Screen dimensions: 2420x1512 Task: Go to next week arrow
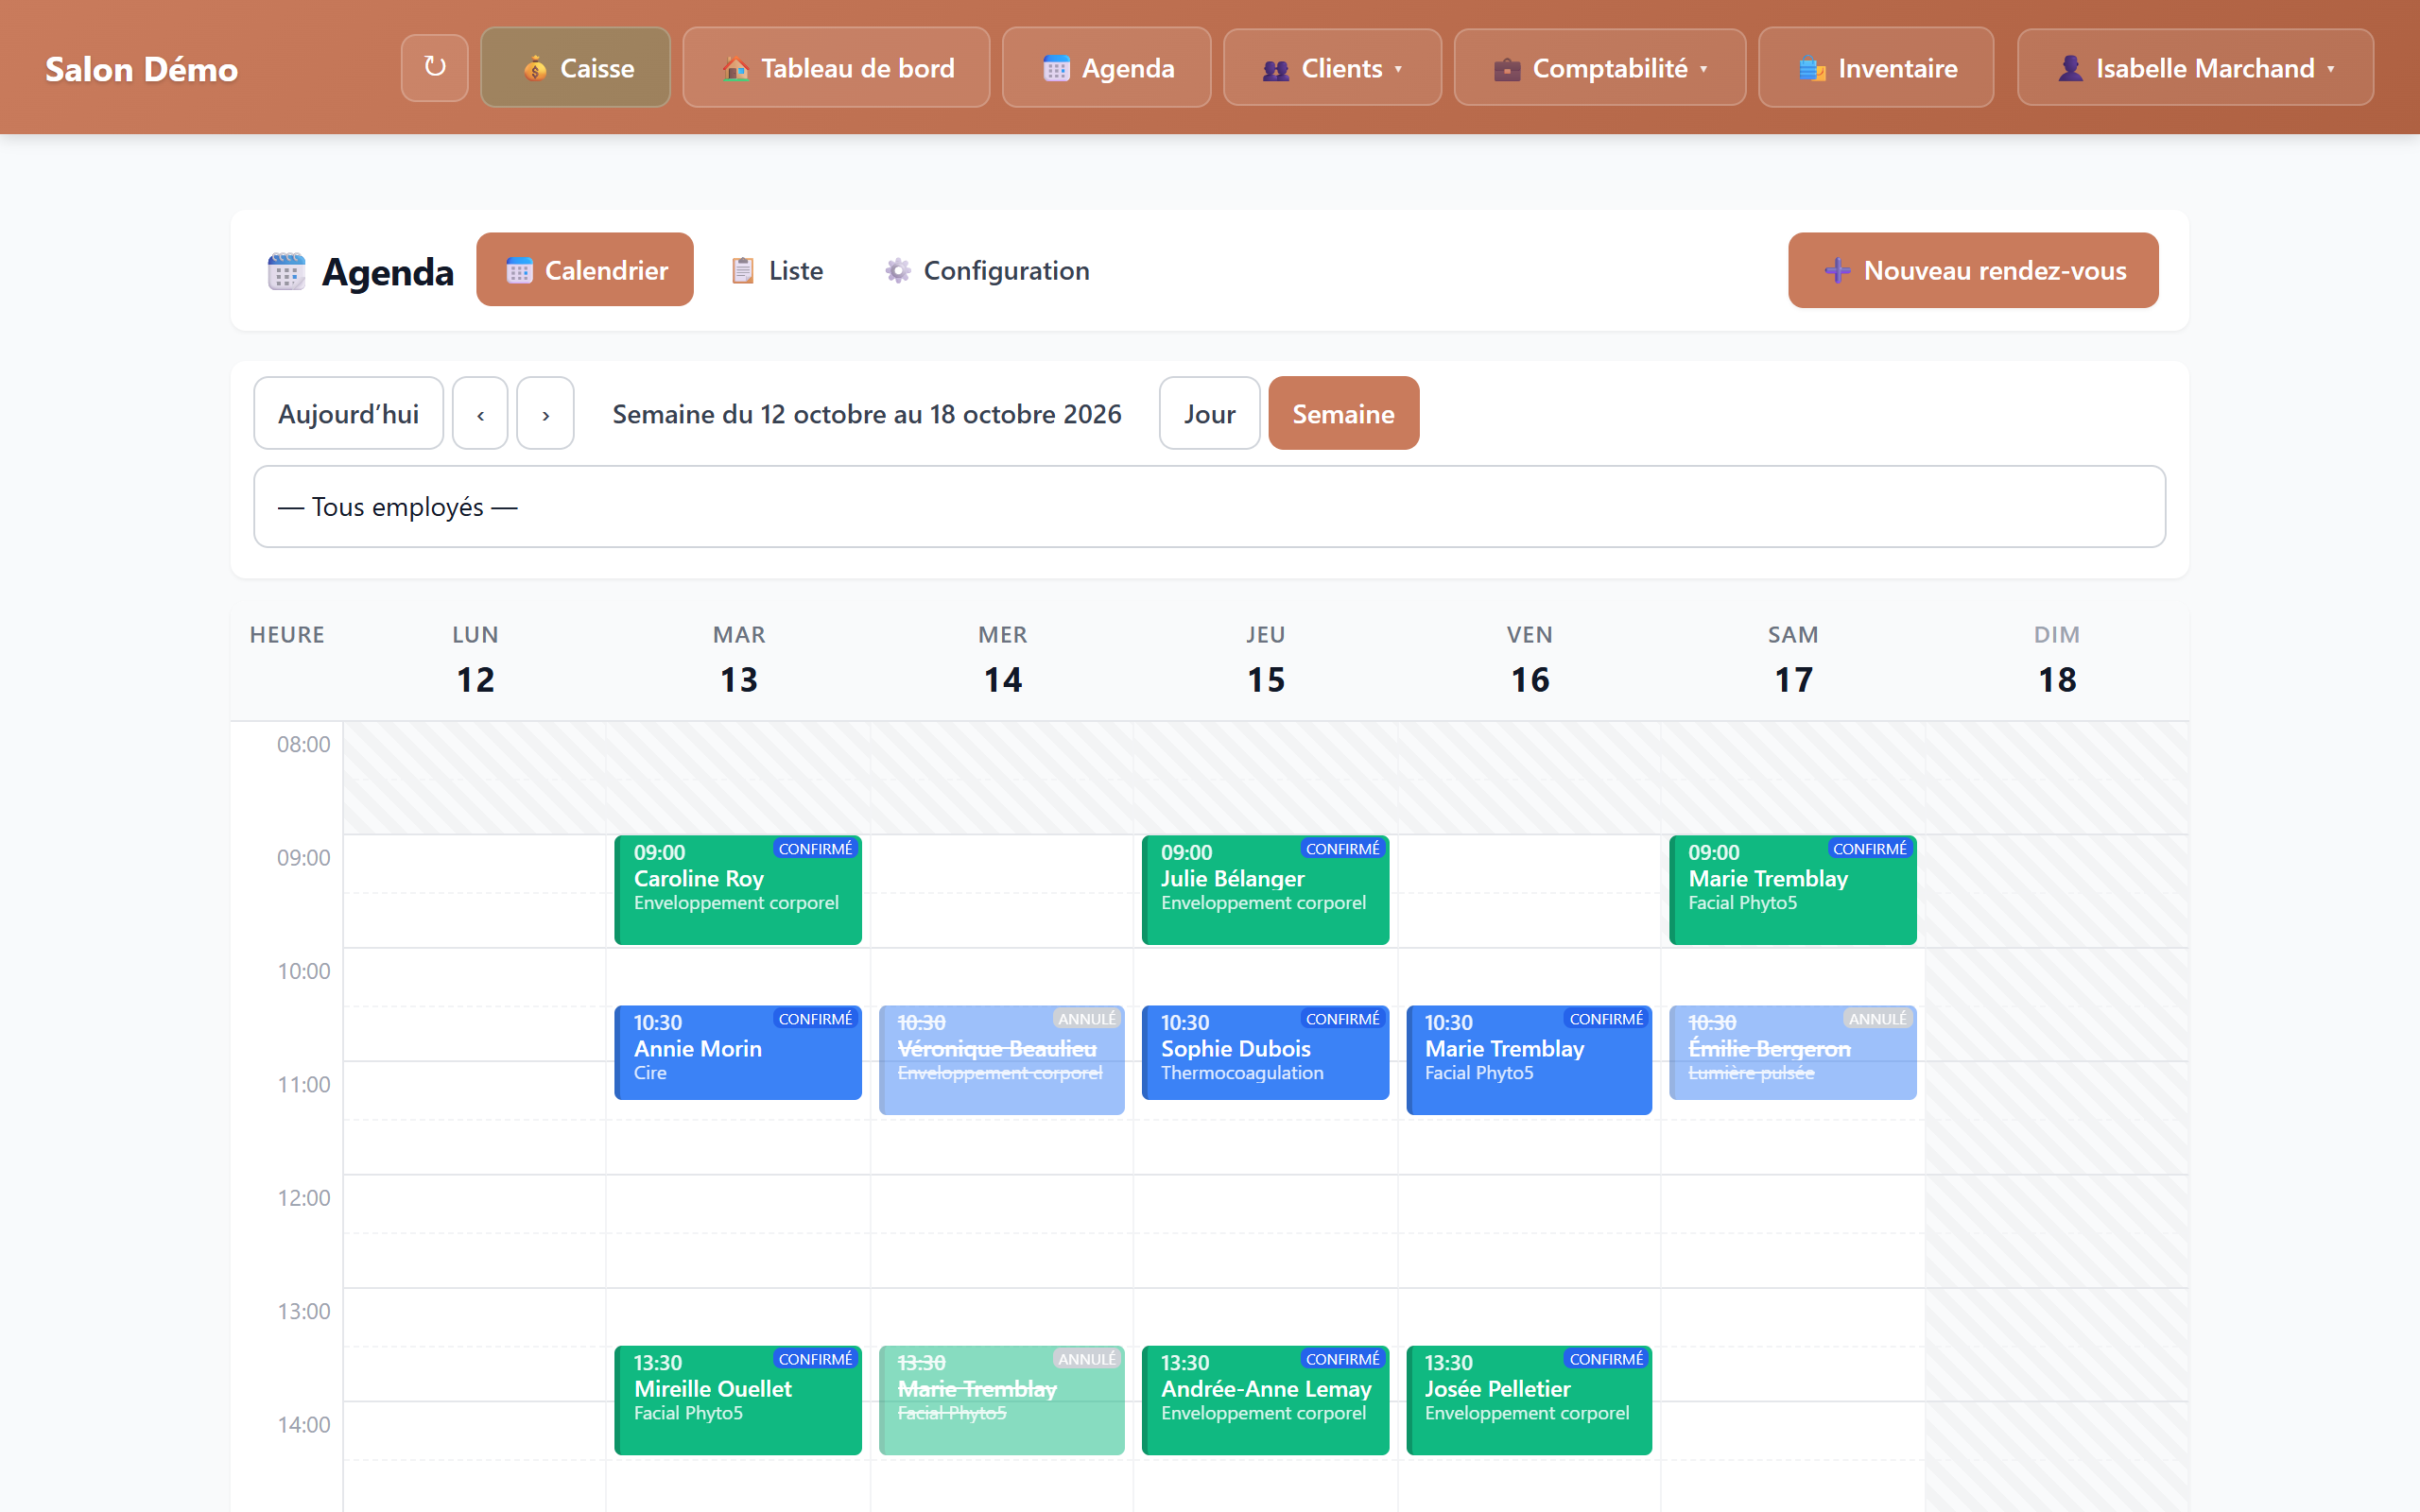[x=545, y=413]
